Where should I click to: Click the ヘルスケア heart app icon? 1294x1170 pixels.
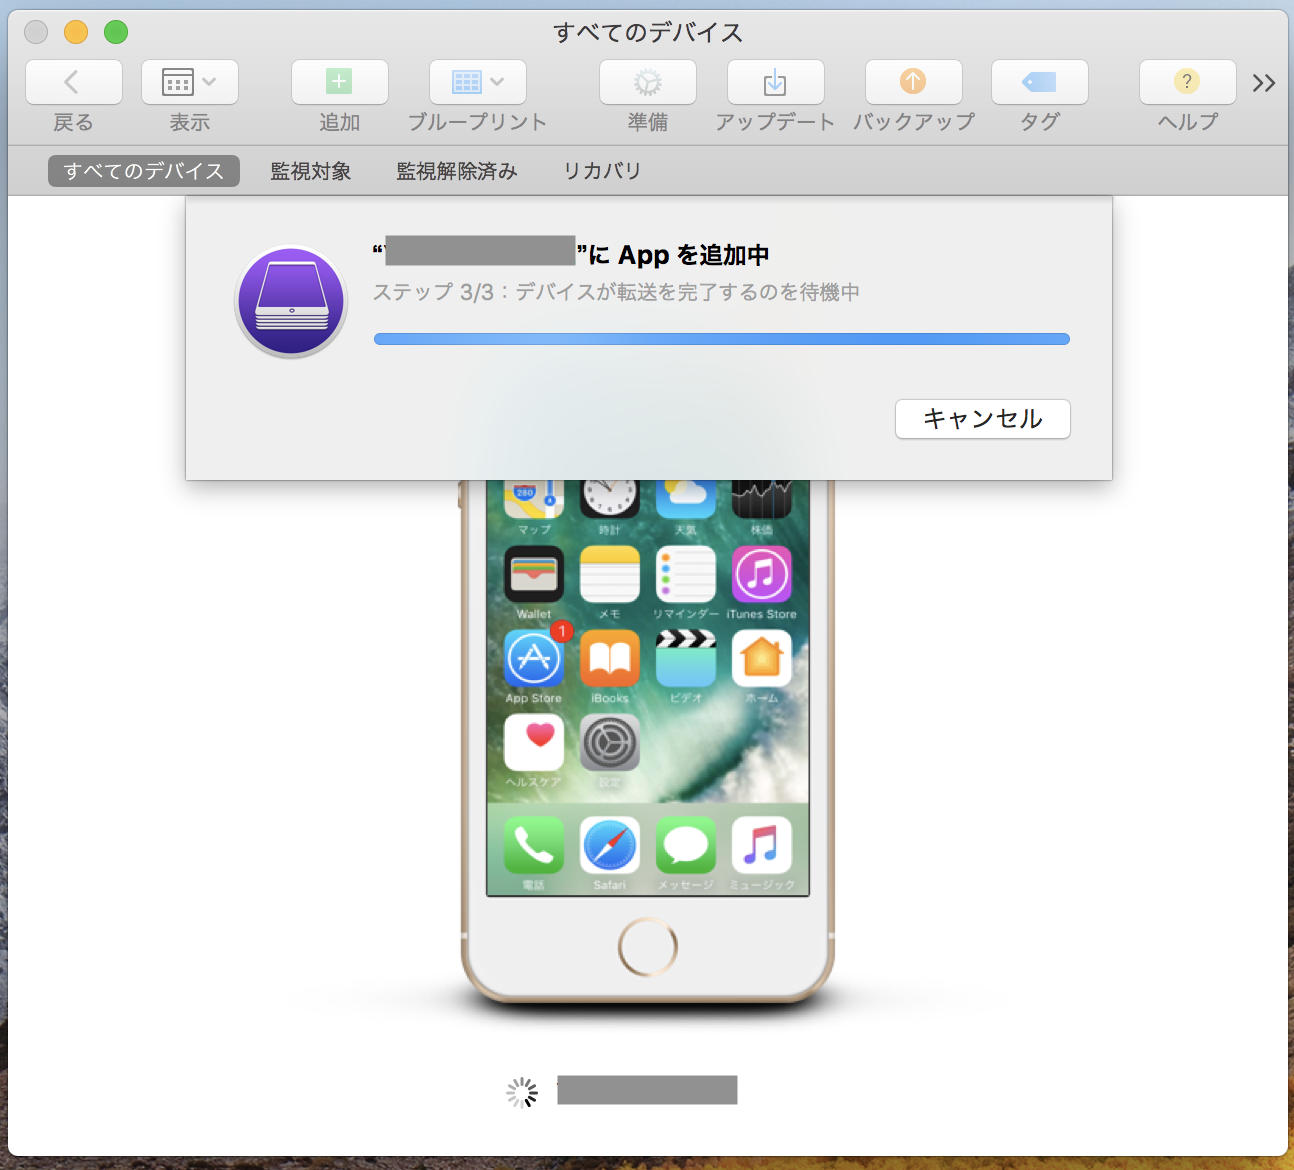coord(534,742)
